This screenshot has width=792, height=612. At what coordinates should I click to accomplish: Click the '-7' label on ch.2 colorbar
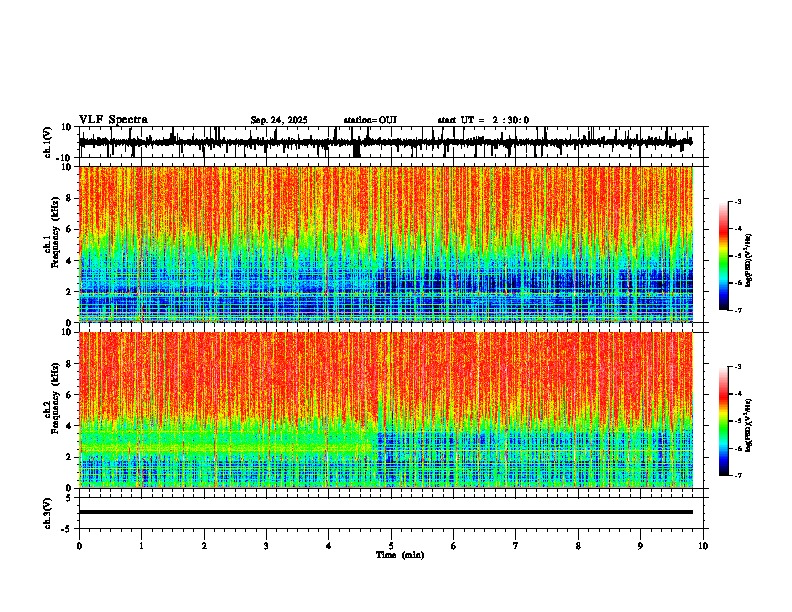737,475
